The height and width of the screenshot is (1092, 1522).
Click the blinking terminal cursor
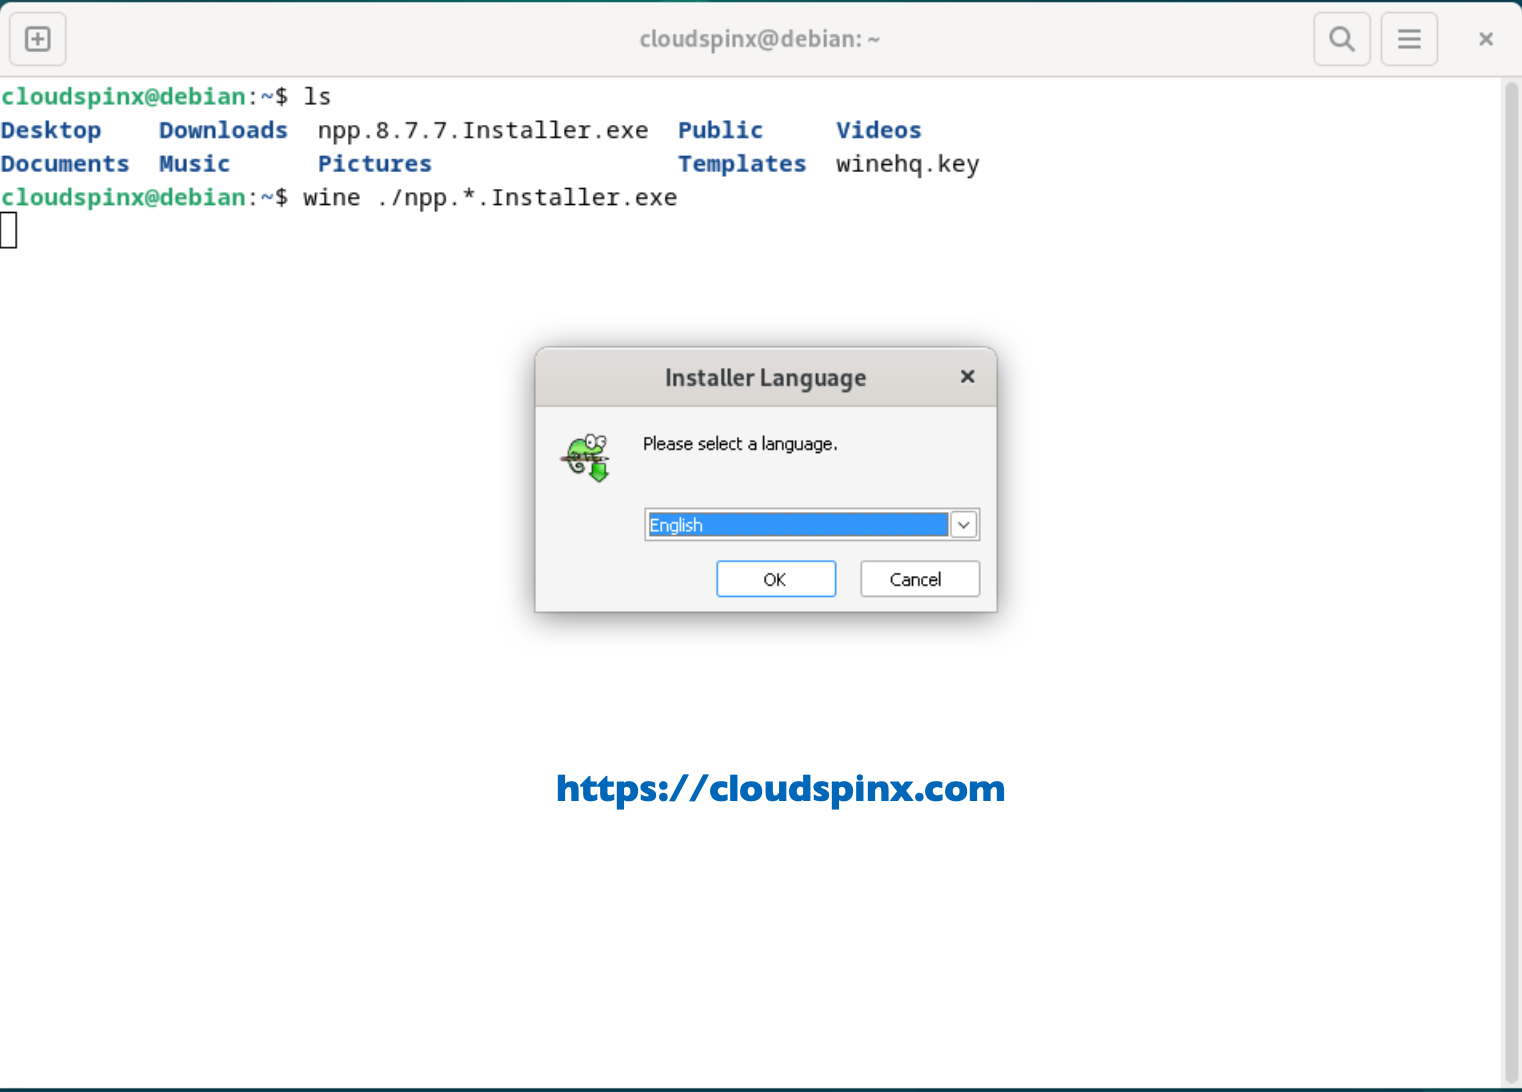pos(9,230)
